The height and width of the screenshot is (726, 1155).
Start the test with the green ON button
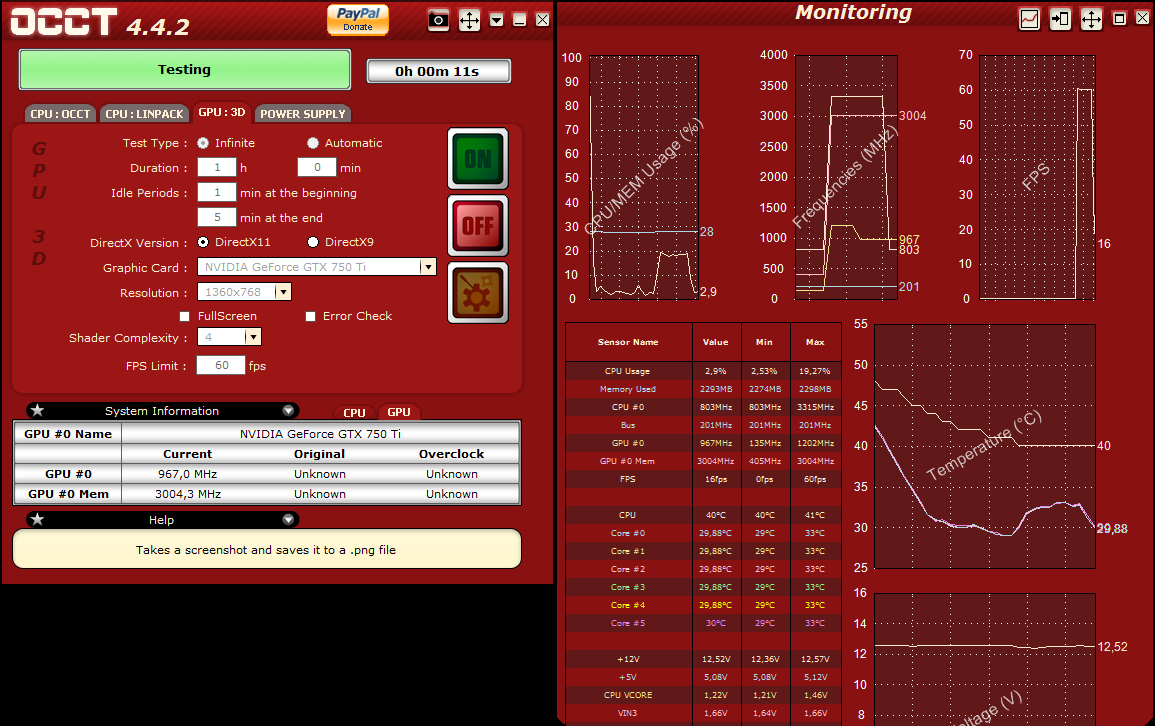pos(478,158)
